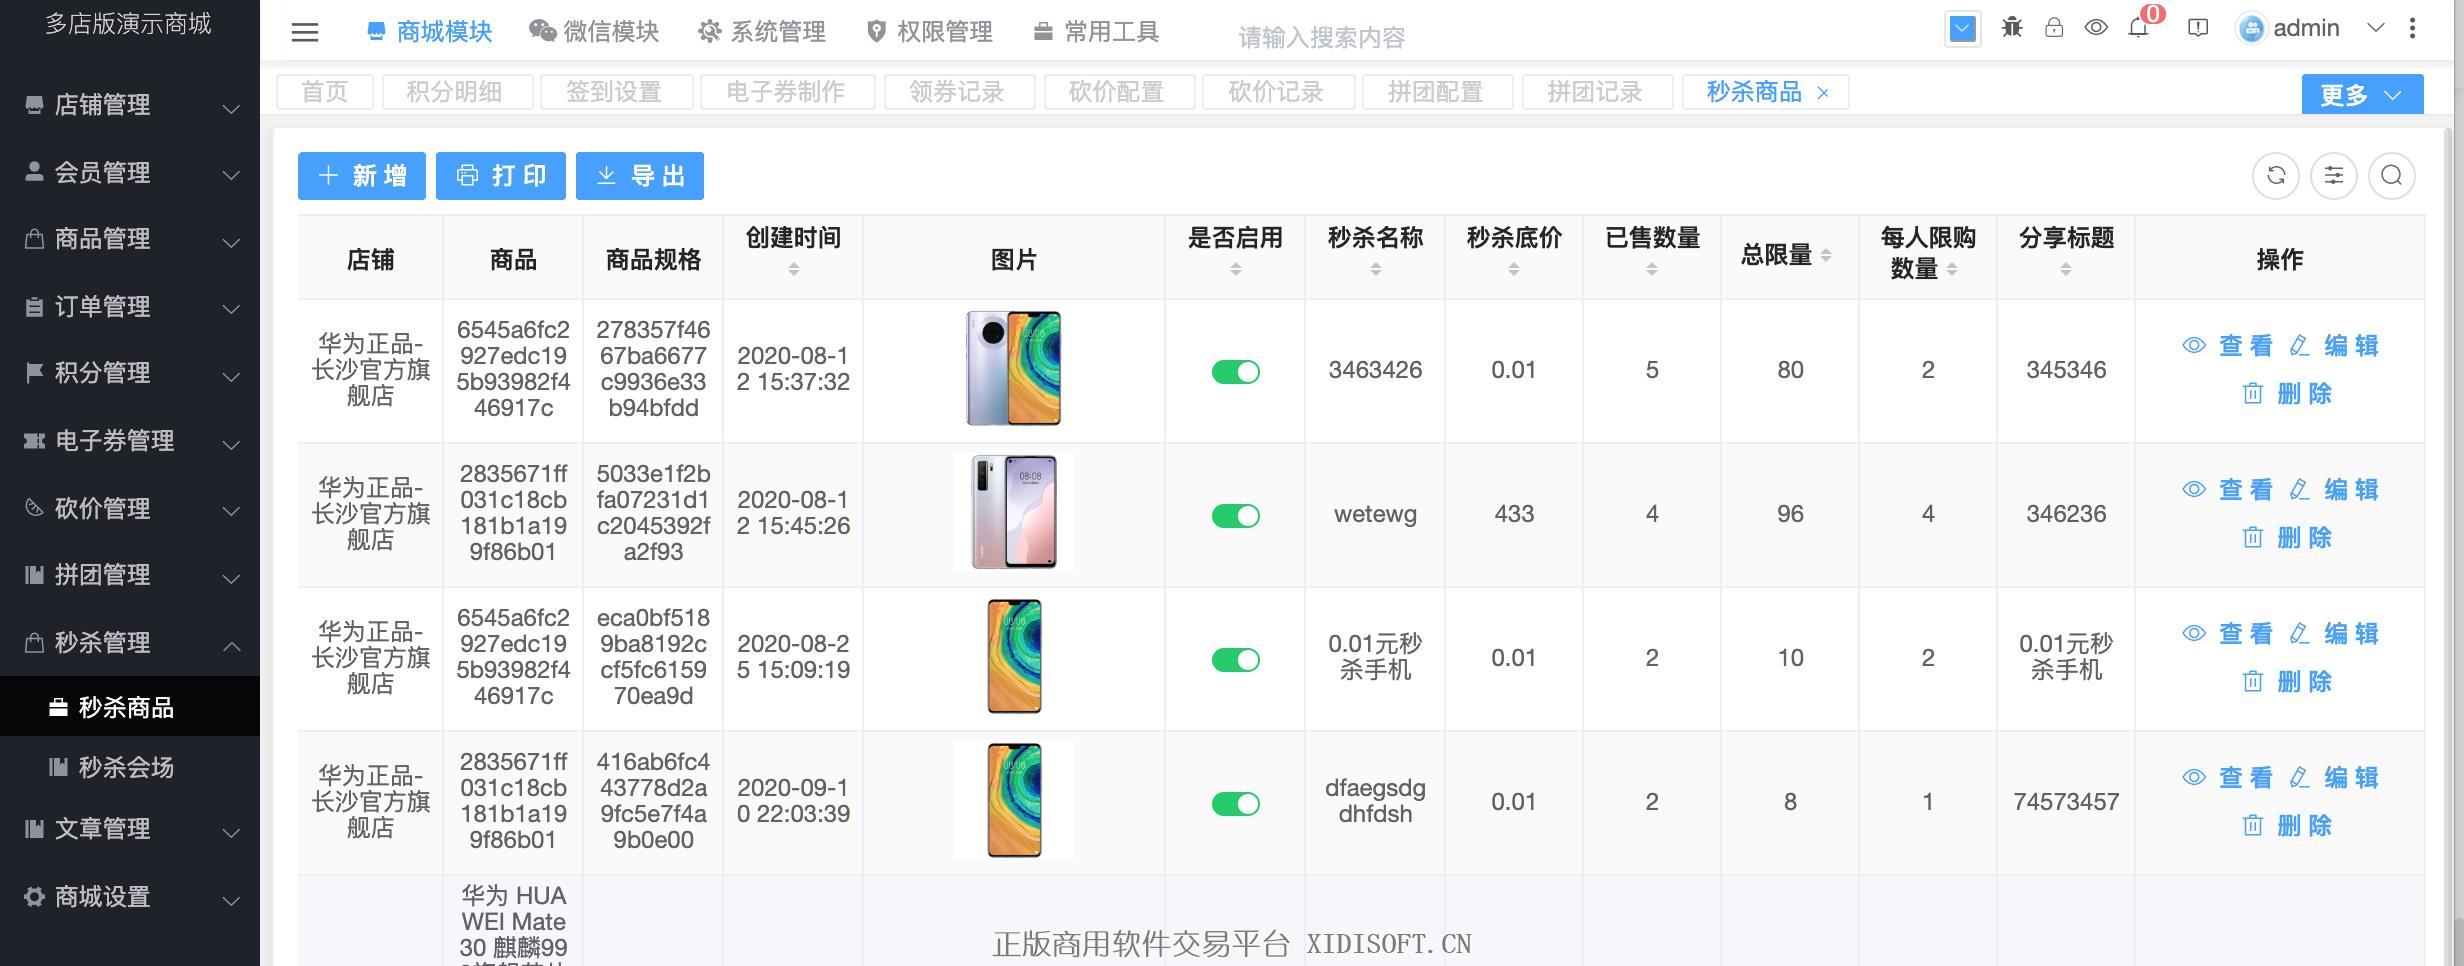Click the blue checkbox icon in header
2464x966 pixels.
(x=1963, y=28)
